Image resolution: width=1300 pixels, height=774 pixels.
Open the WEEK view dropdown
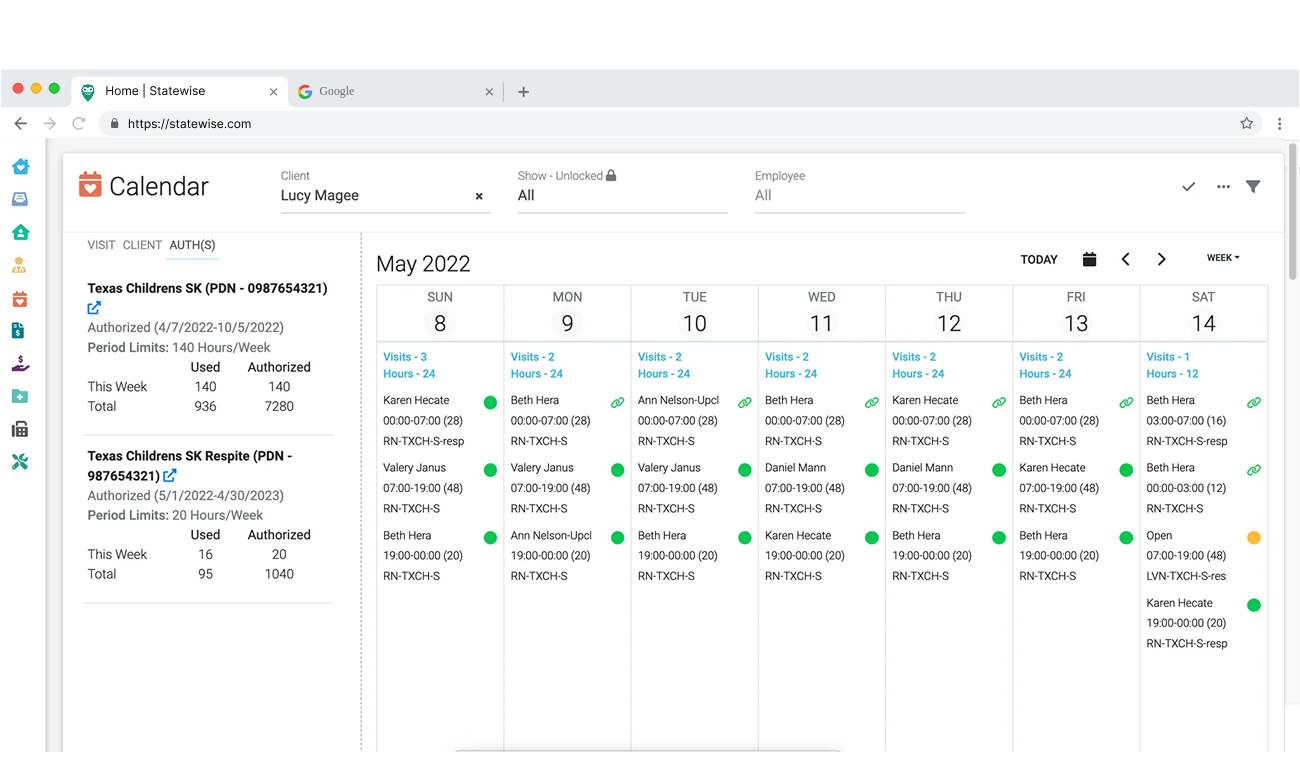[x=1223, y=258]
